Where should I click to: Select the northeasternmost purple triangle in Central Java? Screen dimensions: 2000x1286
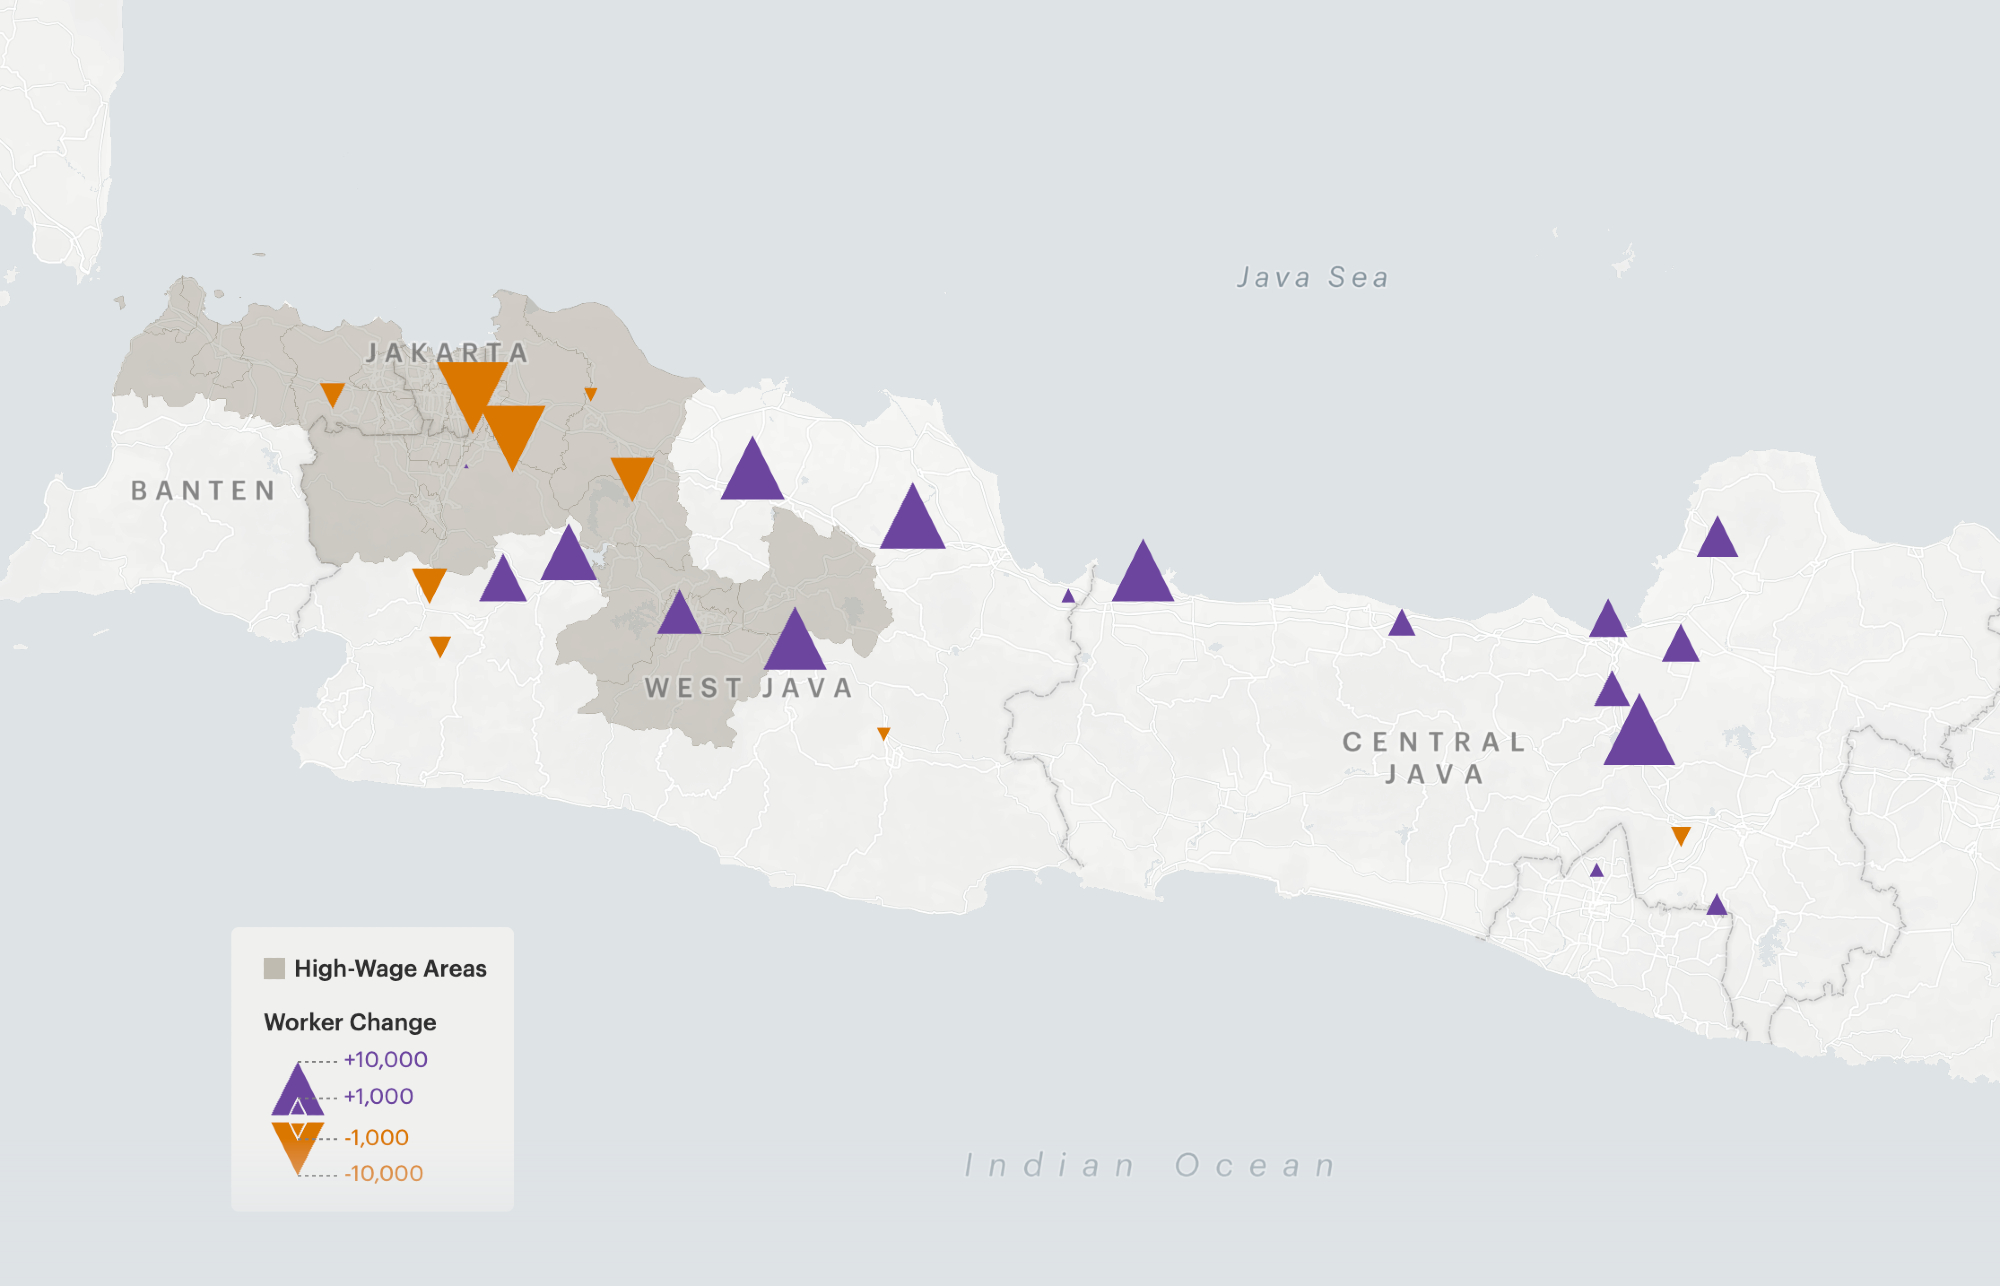(x=1717, y=541)
